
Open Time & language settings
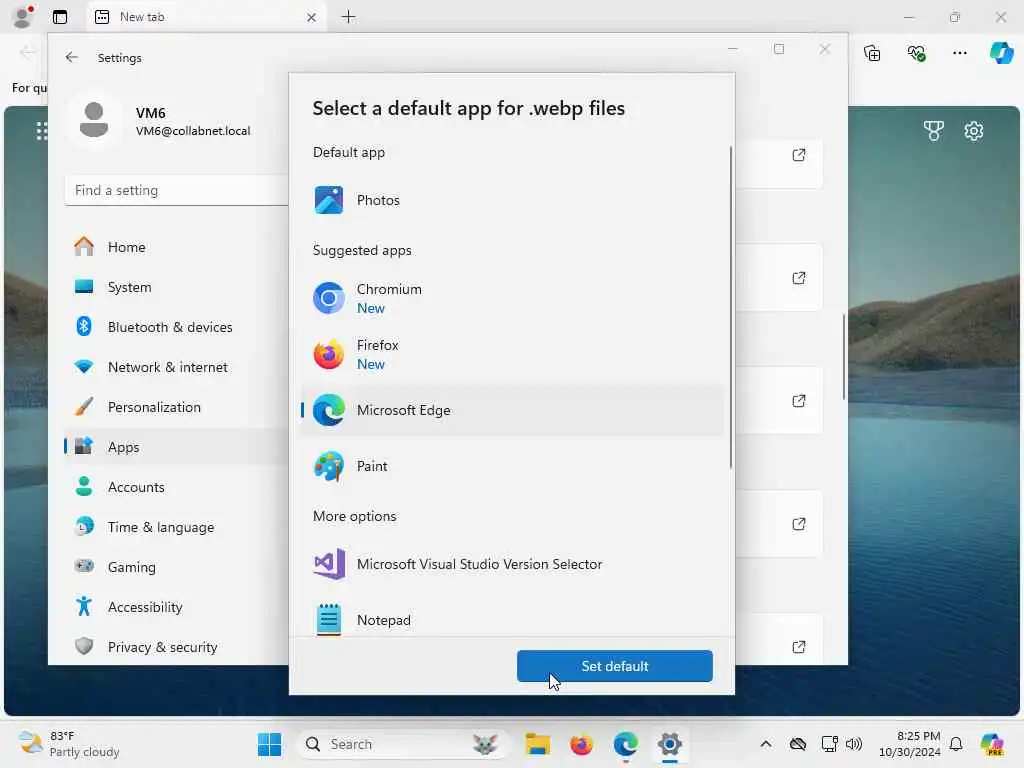point(176,527)
